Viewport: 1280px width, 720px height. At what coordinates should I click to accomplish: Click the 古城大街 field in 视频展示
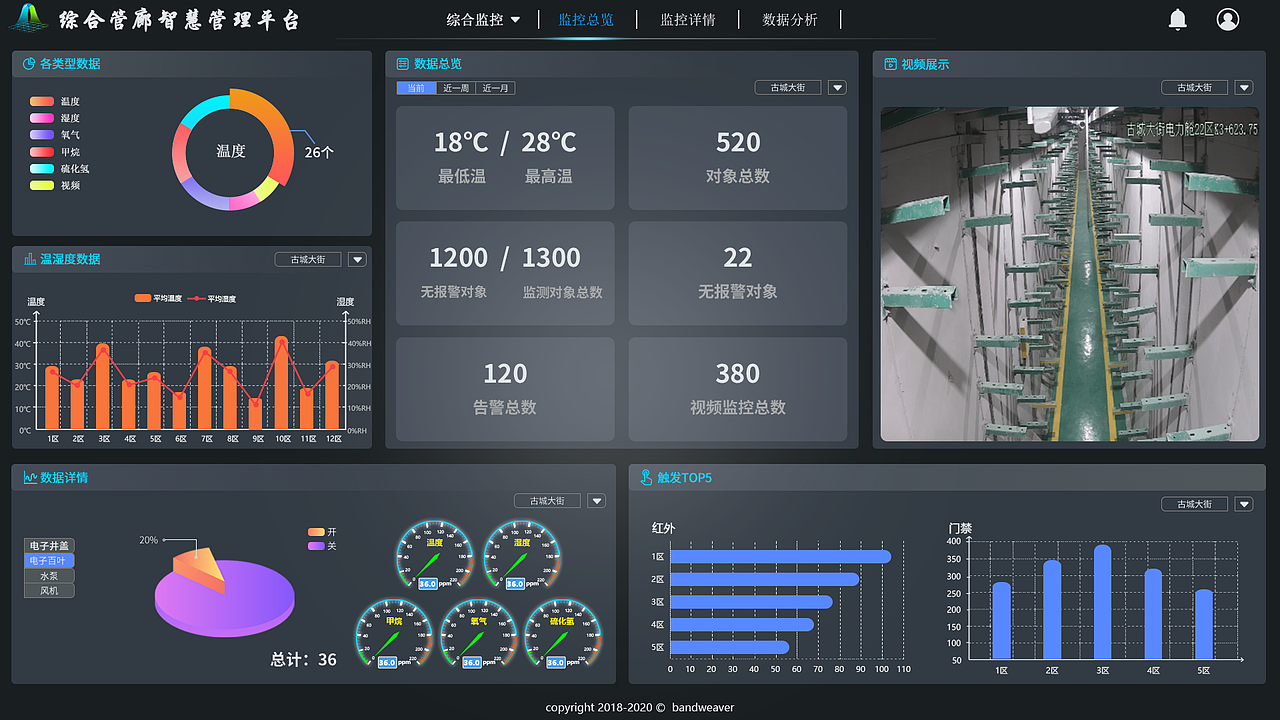click(x=1194, y=88)
